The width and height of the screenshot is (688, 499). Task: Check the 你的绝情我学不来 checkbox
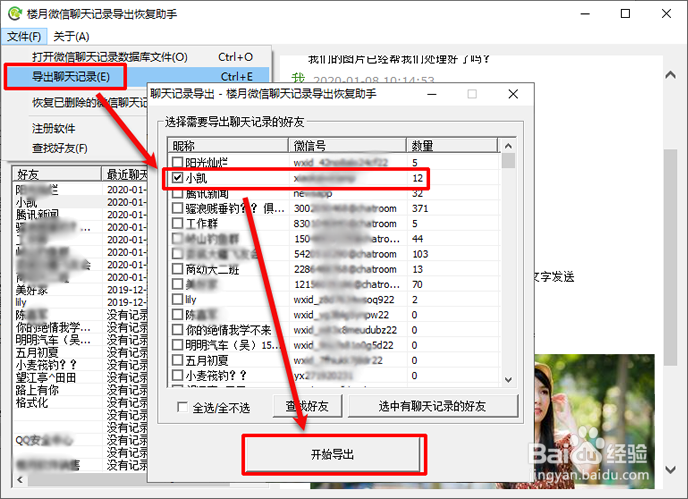pyautogui.click(x=177, y=330)
